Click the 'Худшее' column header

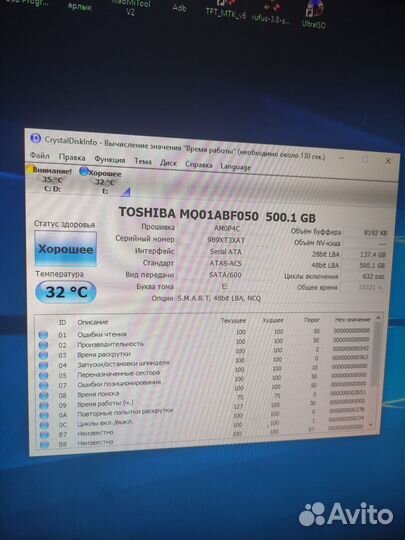coord(273,320)
